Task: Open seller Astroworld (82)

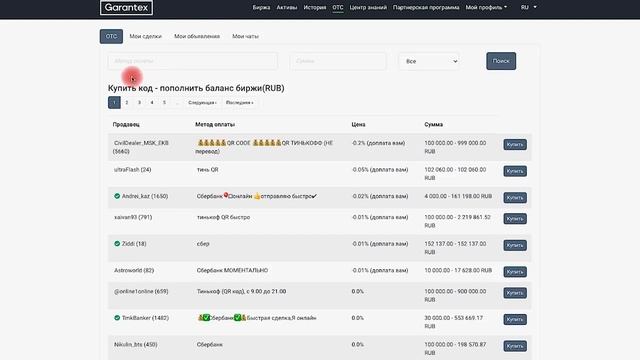Action: pyautogui.click(x=134, y=270)
